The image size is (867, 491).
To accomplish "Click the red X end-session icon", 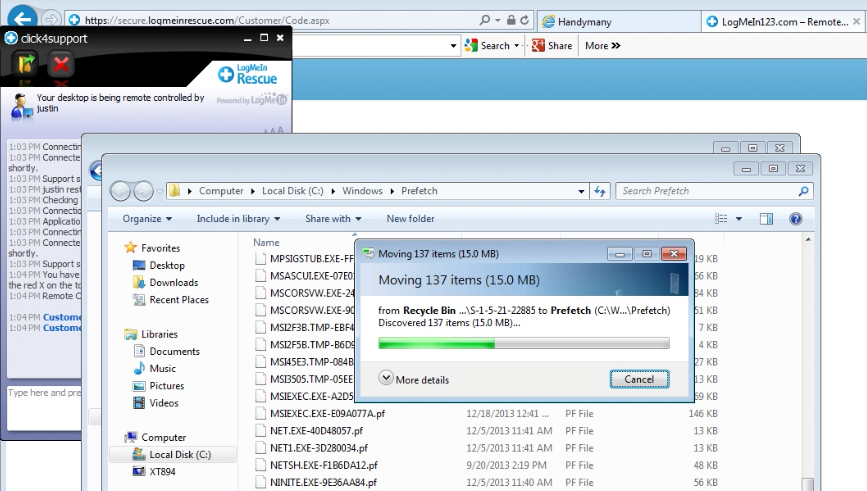I will pos(62,66).
